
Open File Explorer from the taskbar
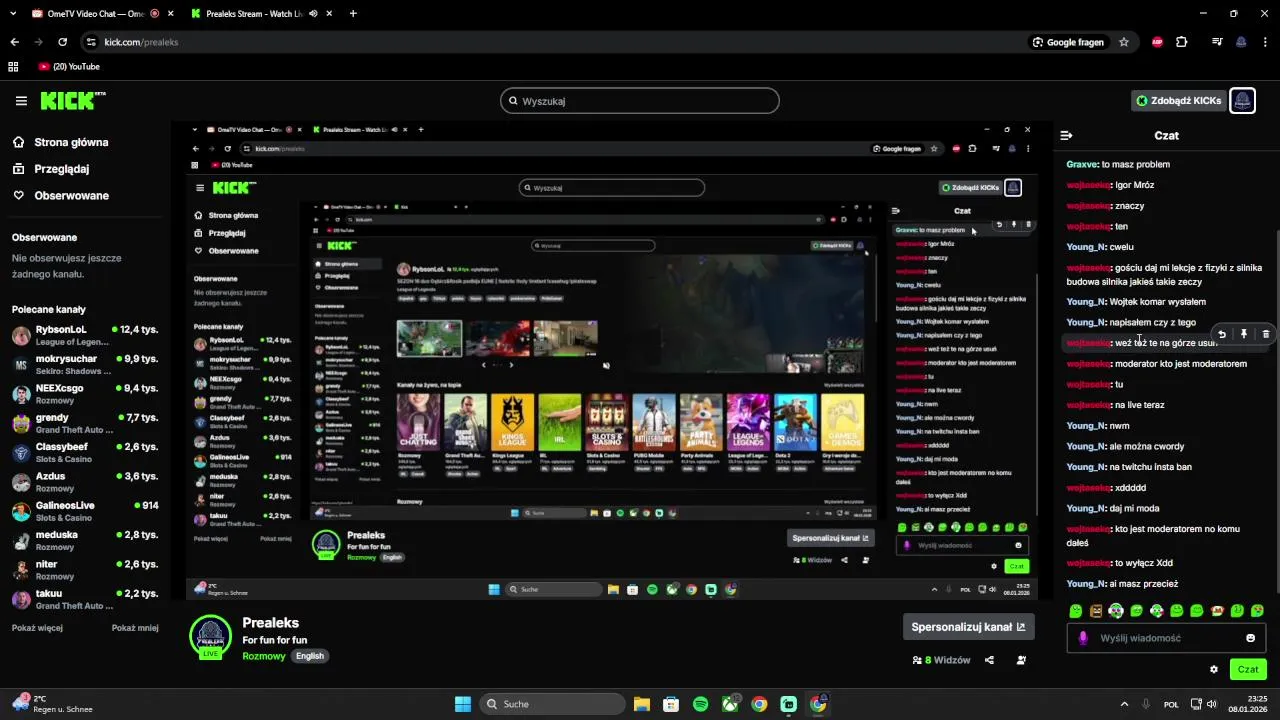(641, 704)
